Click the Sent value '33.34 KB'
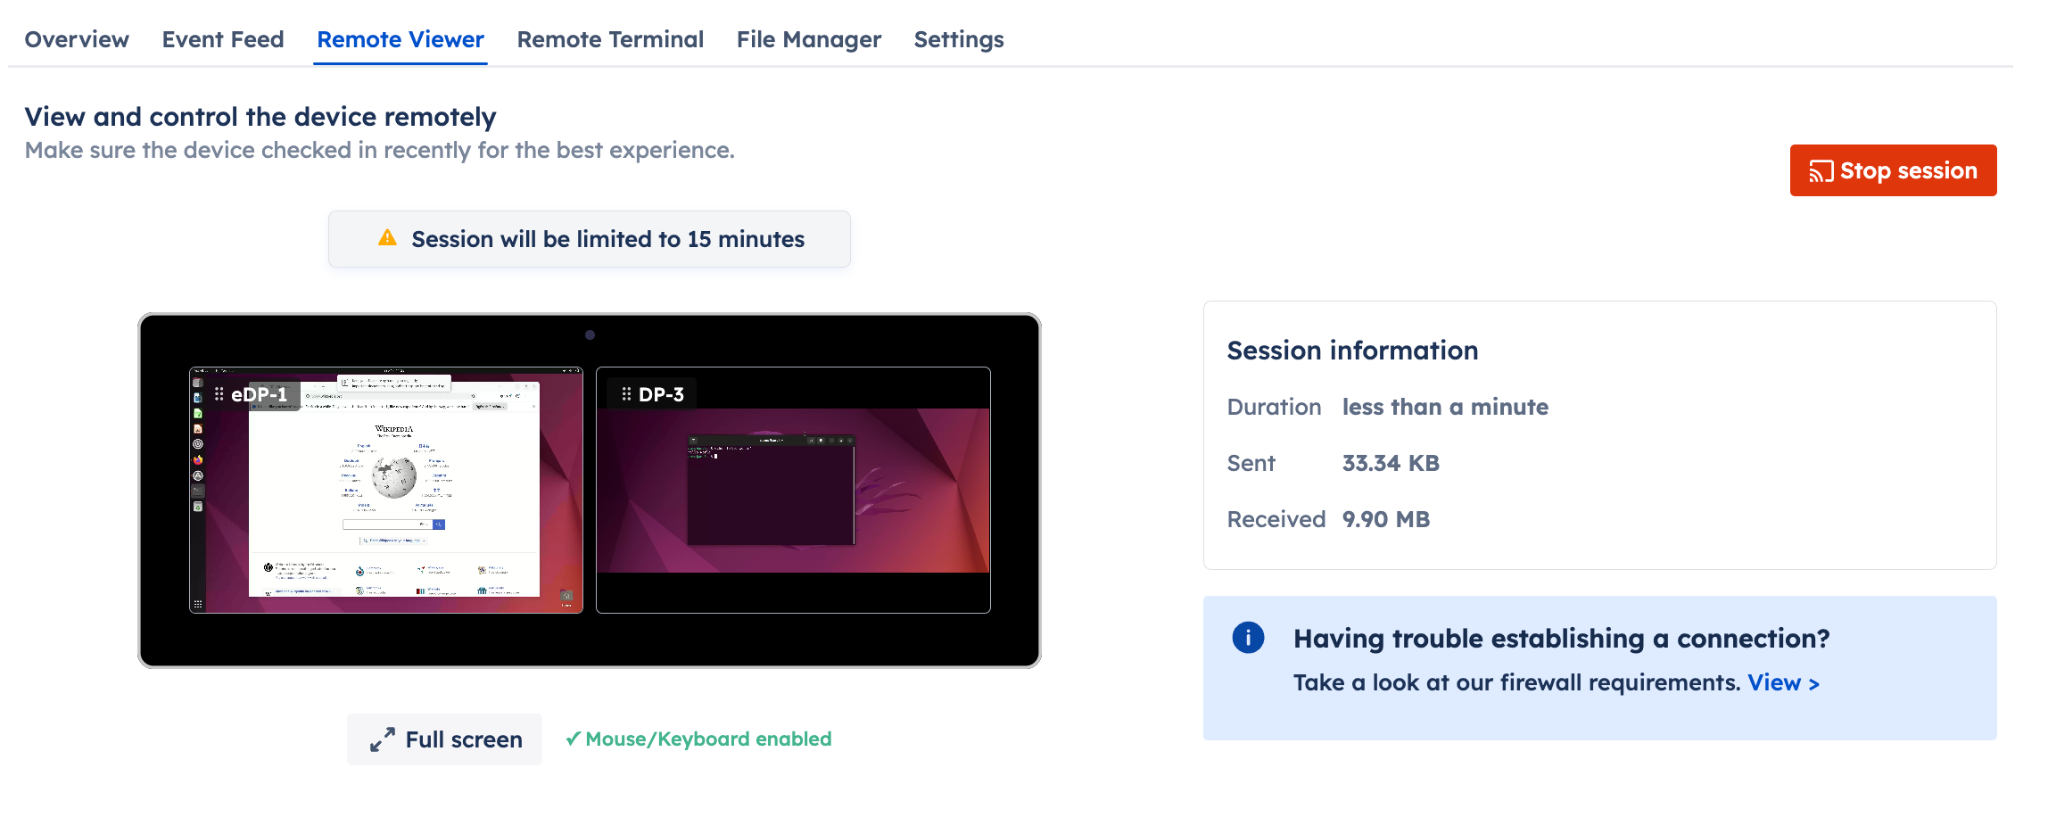The height and width of the screenshot is (817, 2048). [1391, 463]
